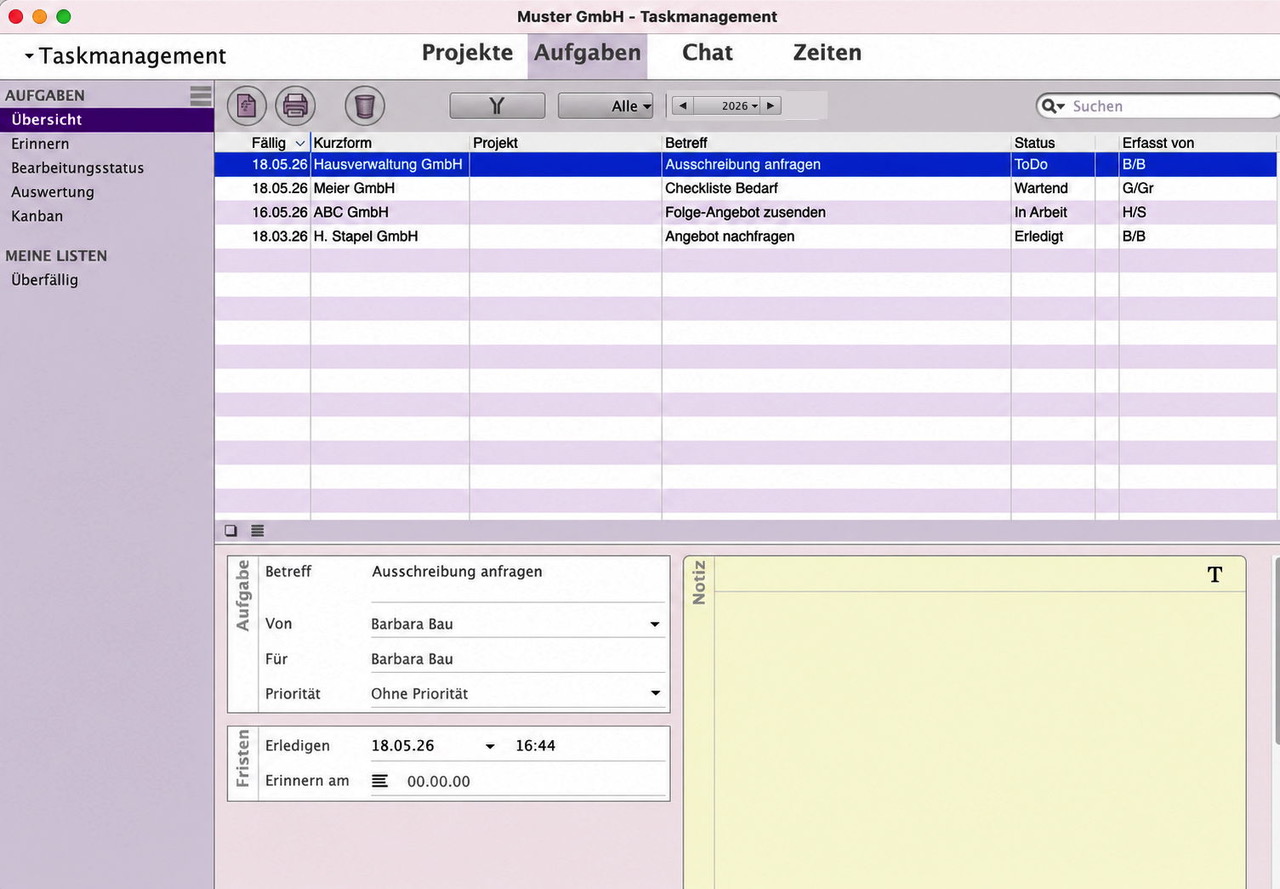This screenshot has width=1280, height=889.
Task: Open the 2026 year dropdown
Action: click(738, 106)
